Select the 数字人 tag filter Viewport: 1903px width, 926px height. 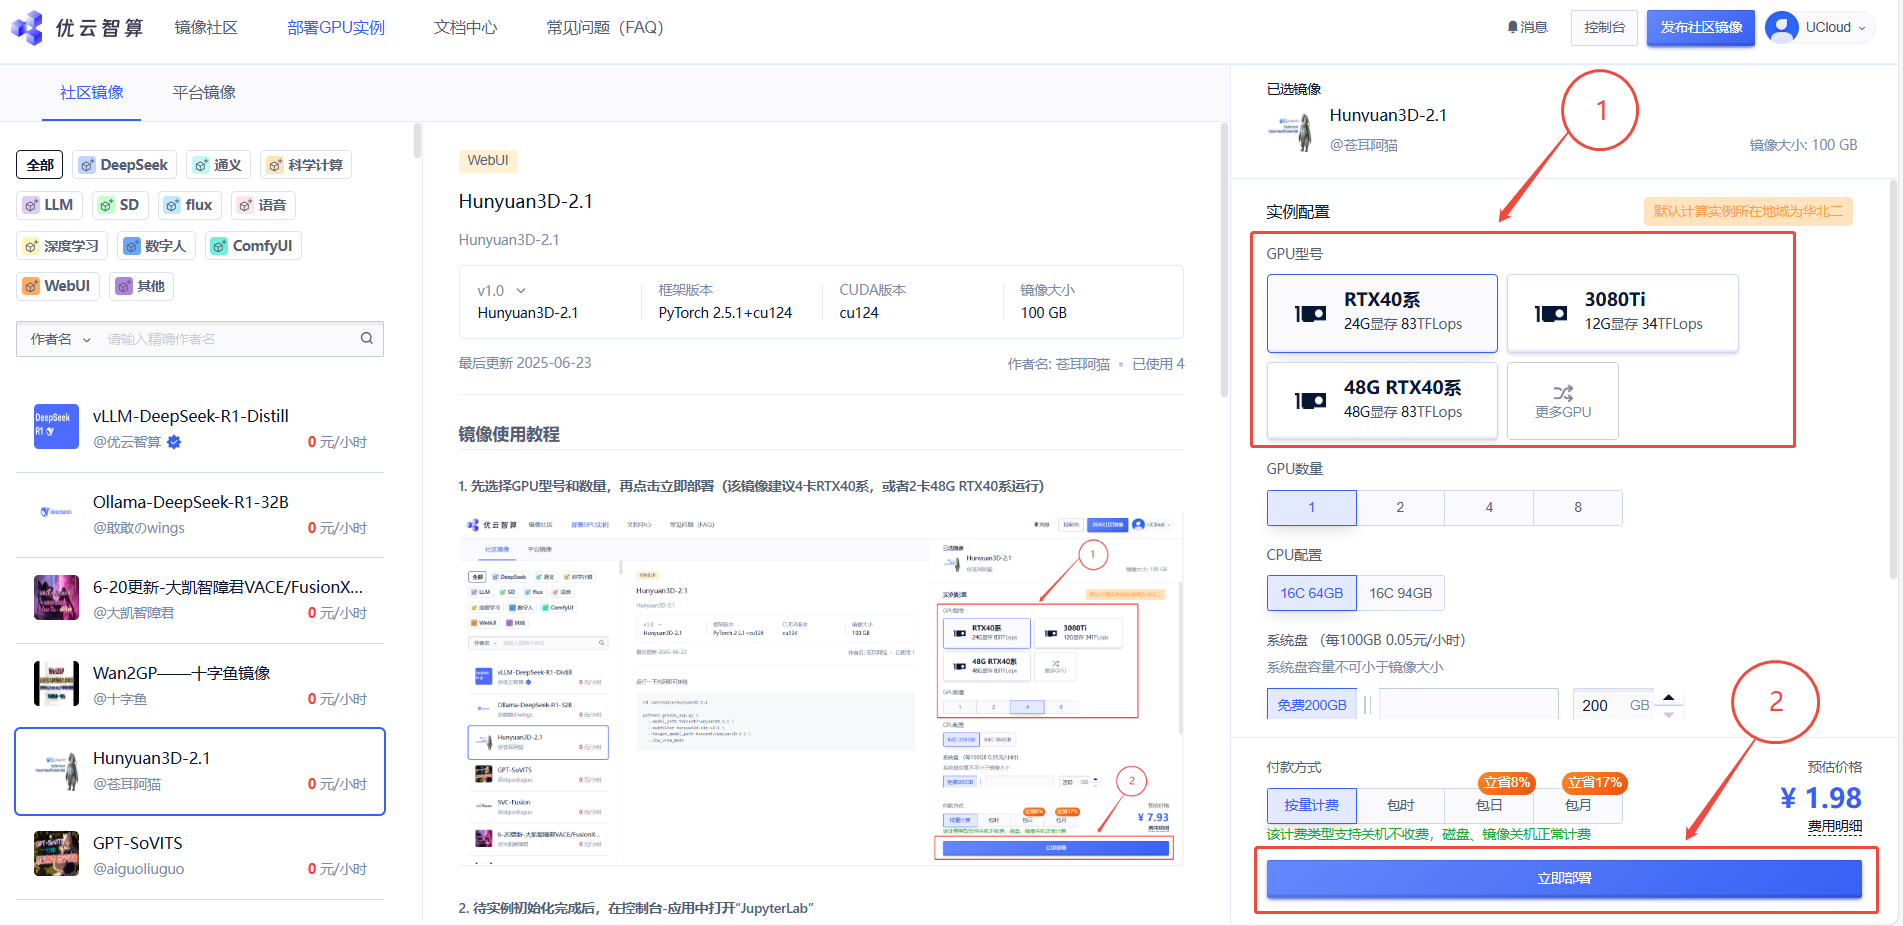point(156,246)
